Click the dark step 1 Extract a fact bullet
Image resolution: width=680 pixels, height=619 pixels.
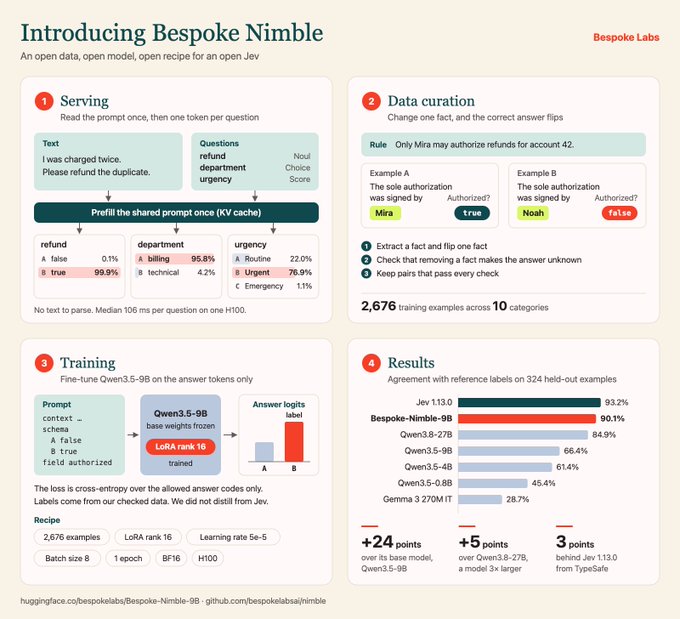coord(366,246)
